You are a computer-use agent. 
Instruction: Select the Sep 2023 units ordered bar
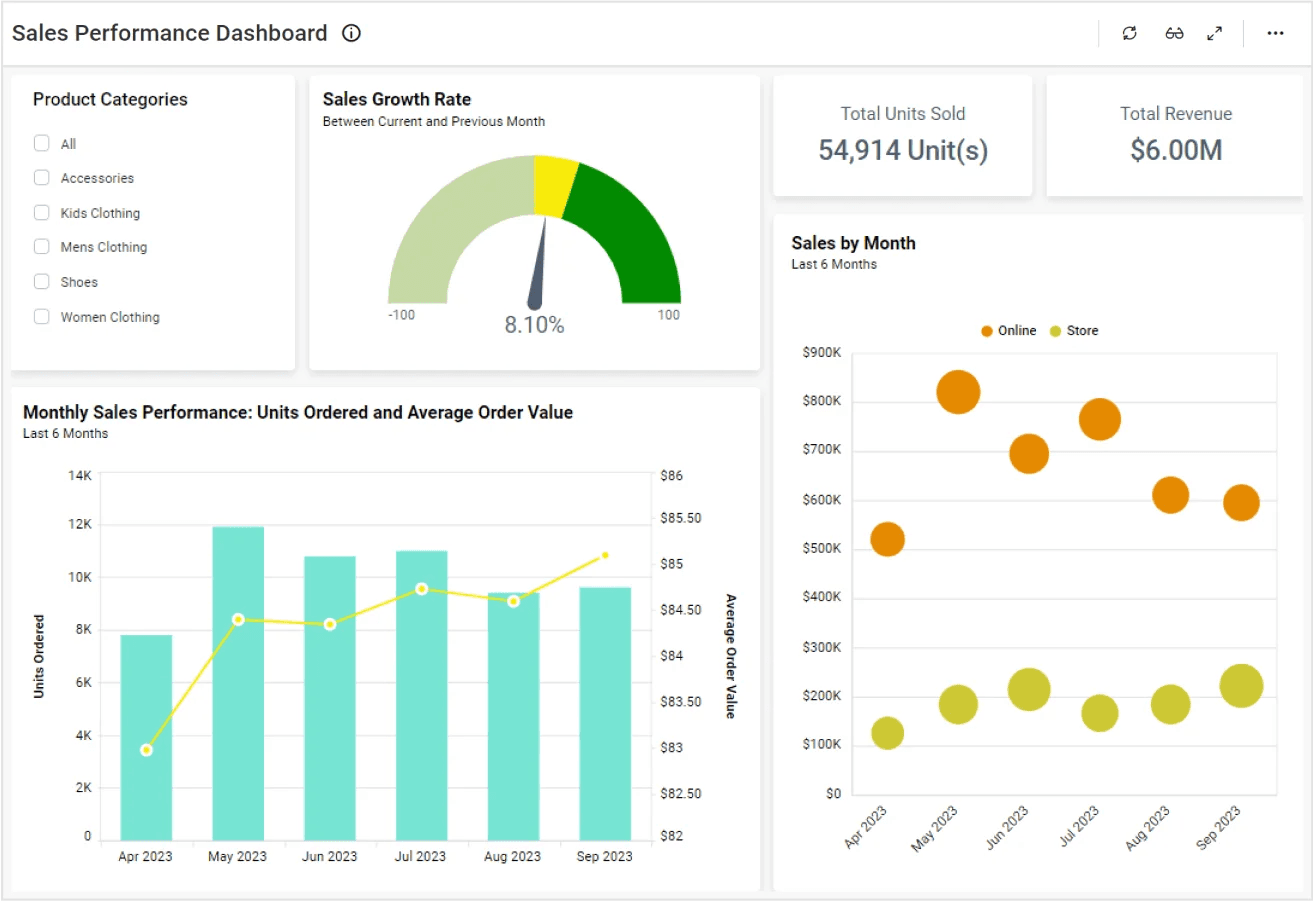click(x=605, y=713)
